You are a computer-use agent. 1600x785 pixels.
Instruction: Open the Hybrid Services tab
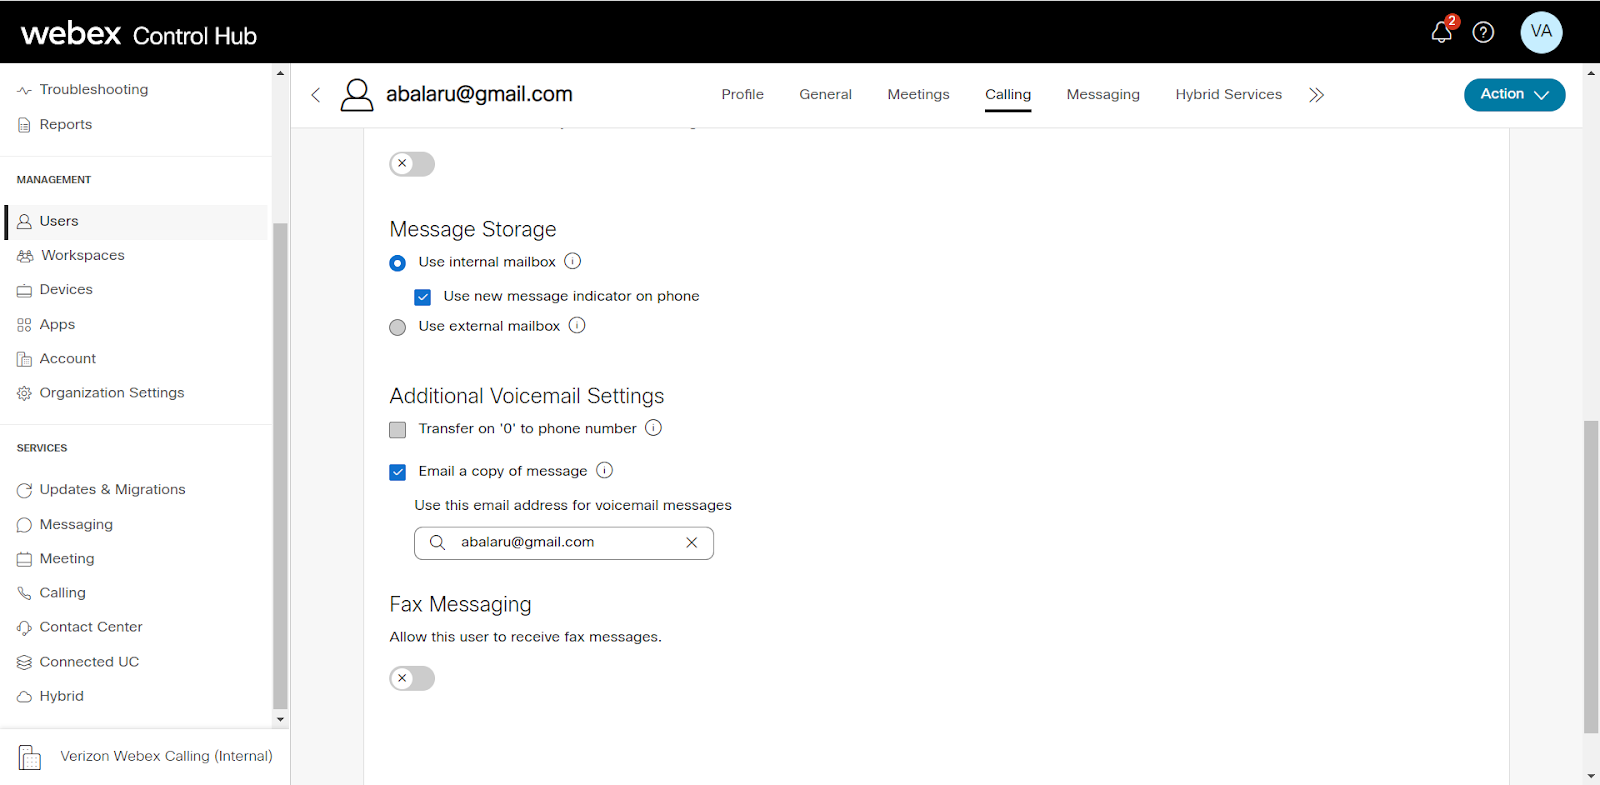(1228, 94)
